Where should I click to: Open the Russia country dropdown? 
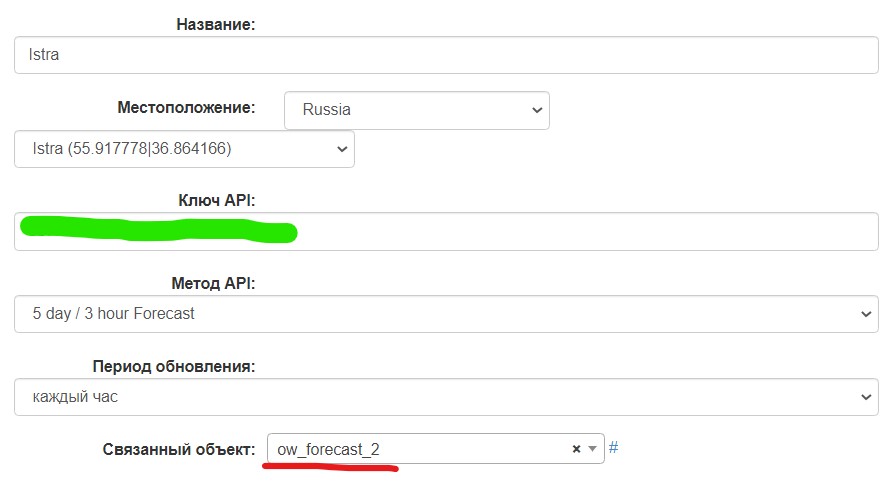tap(416, 110)
